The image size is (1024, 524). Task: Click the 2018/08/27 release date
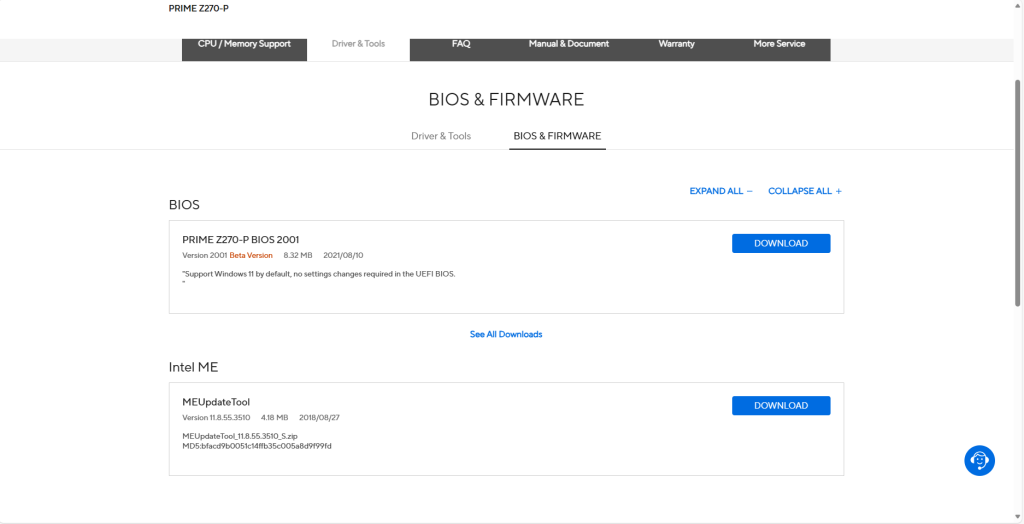click(319, 418)
